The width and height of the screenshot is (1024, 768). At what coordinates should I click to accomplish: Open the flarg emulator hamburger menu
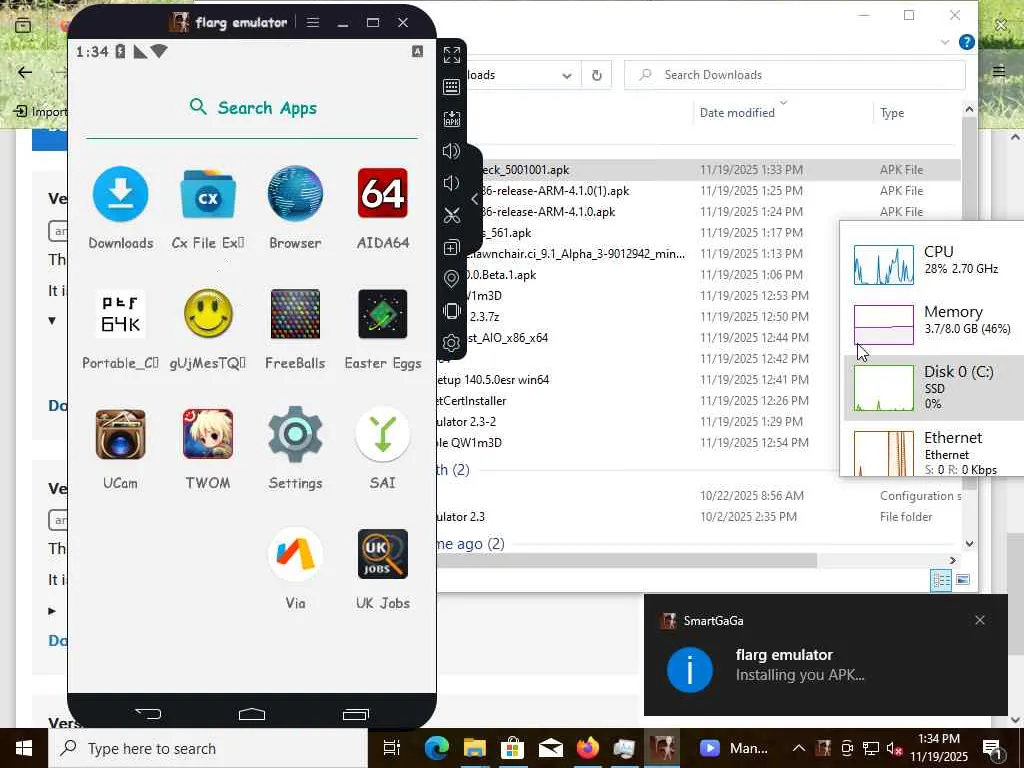tap(313, 23)
